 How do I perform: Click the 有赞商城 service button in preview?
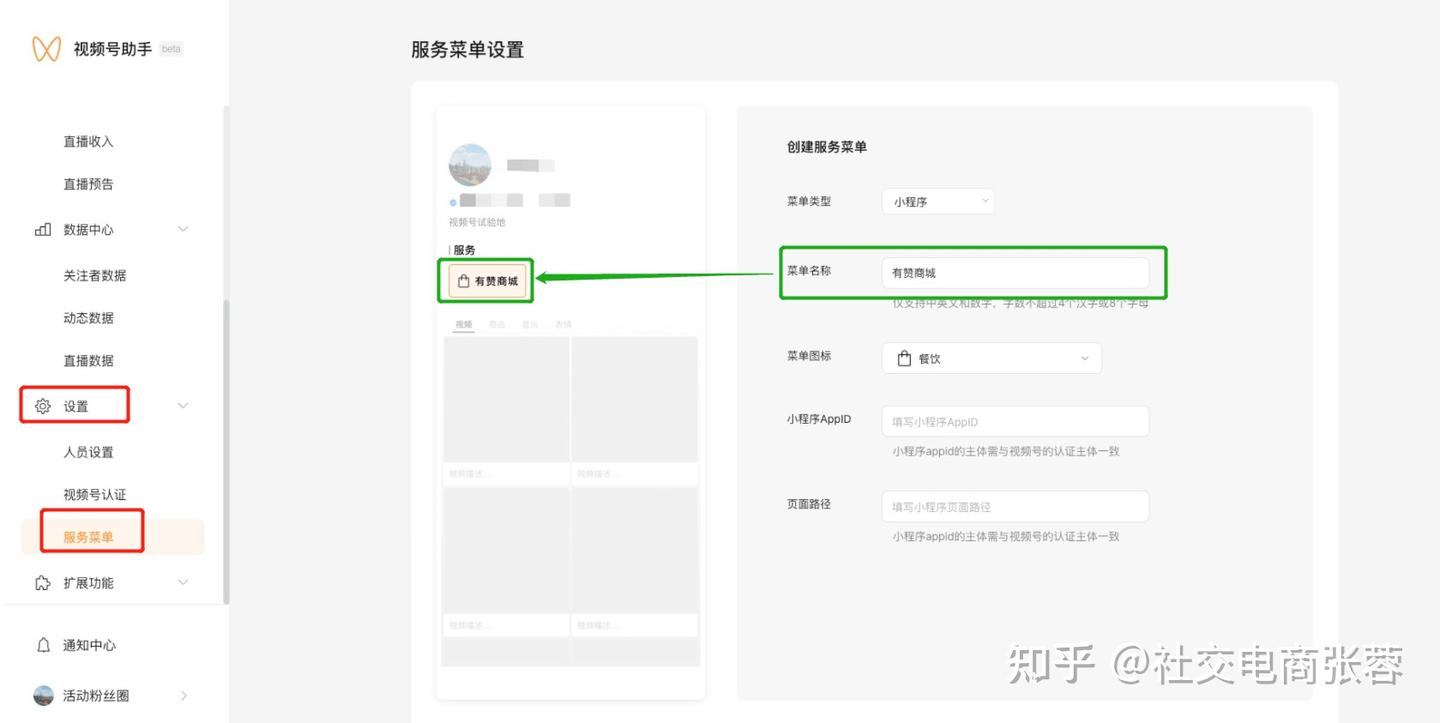(x=487, y=281)
